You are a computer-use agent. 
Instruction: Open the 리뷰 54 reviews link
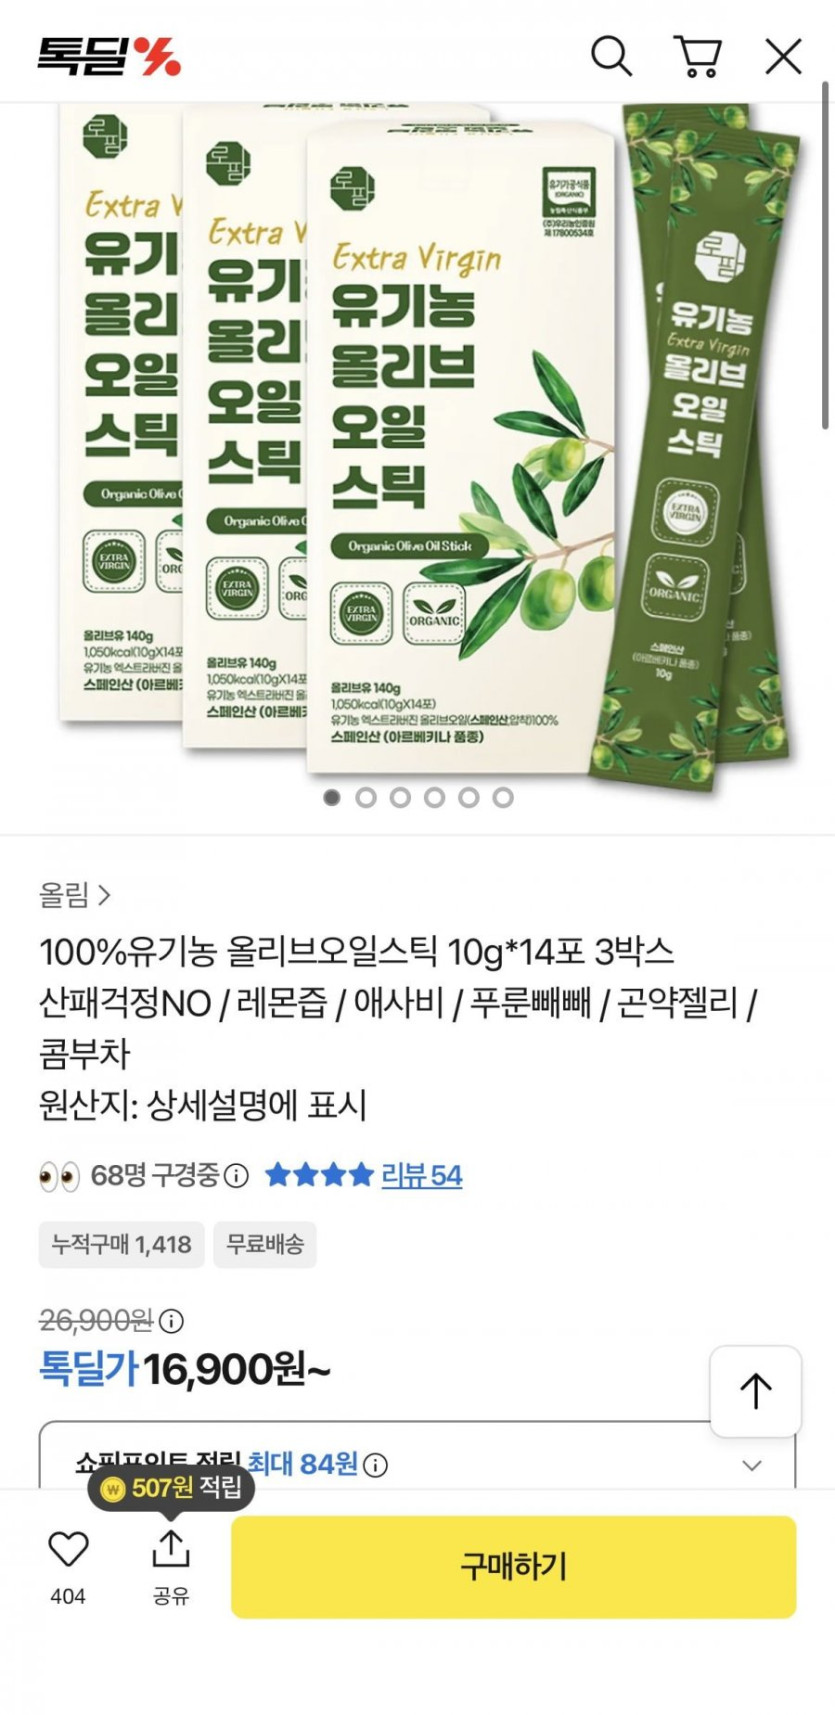pyautogui.click(x=421, y=1175)
